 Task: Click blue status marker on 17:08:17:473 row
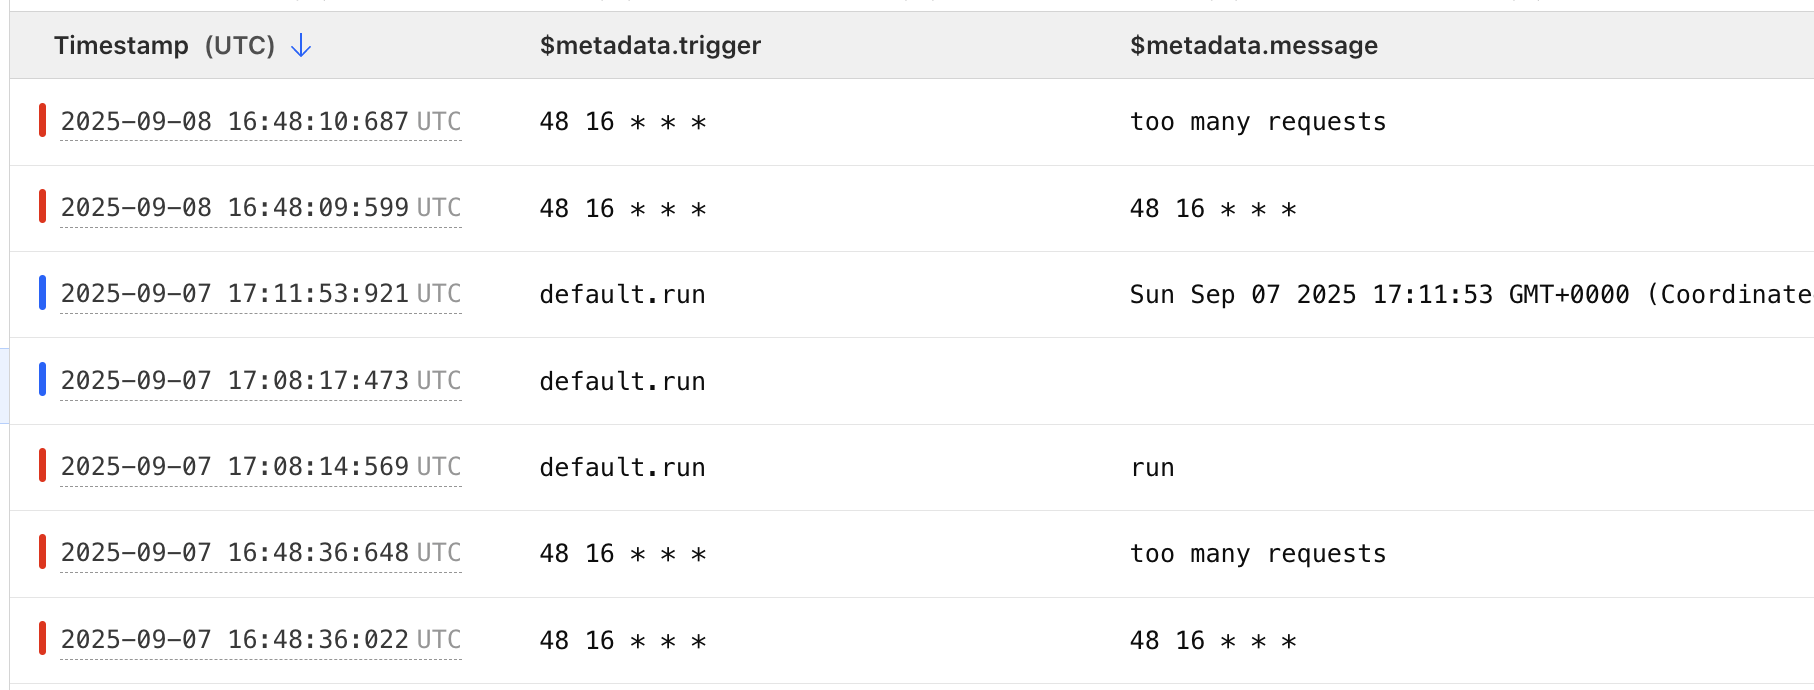[42, 380]
